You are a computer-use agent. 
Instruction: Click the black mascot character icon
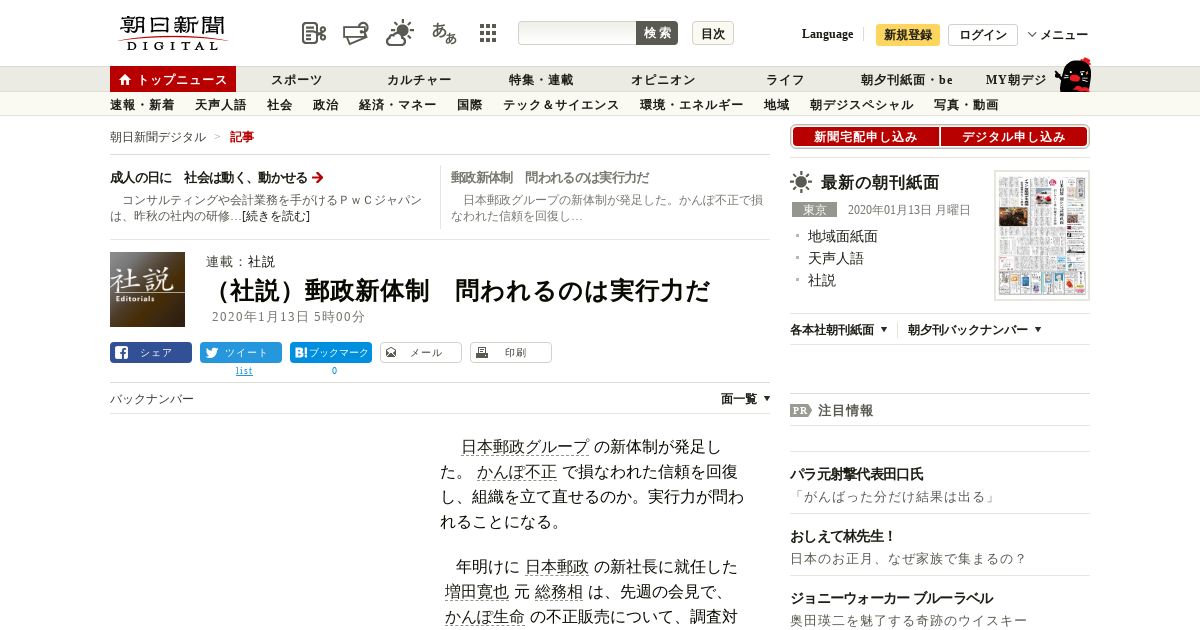point(1073,75)
